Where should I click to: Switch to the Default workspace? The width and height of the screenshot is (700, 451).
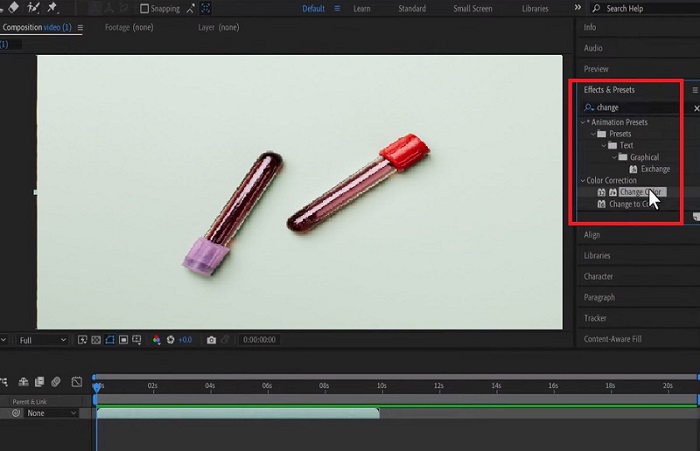coord(313,8)
